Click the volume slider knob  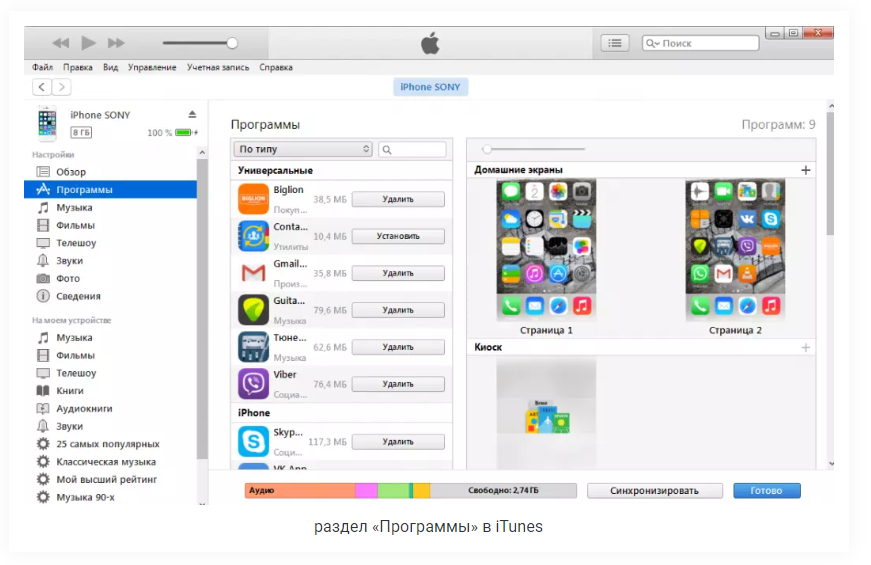click(x=232, y=43)
